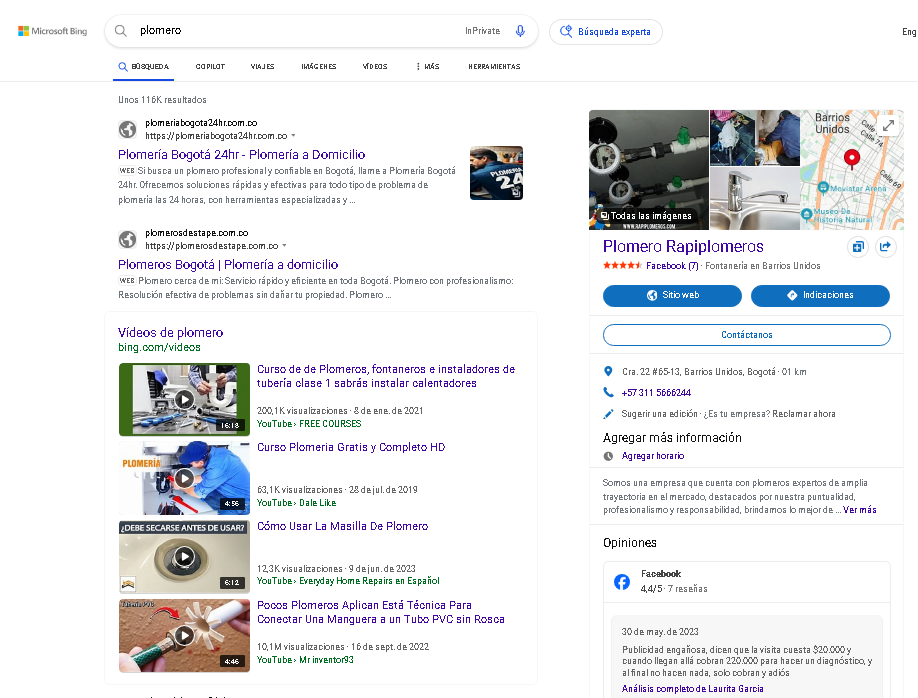
Task: Click the save-to-collection icon beside Rapiplomeros
Action: (857, 247)
